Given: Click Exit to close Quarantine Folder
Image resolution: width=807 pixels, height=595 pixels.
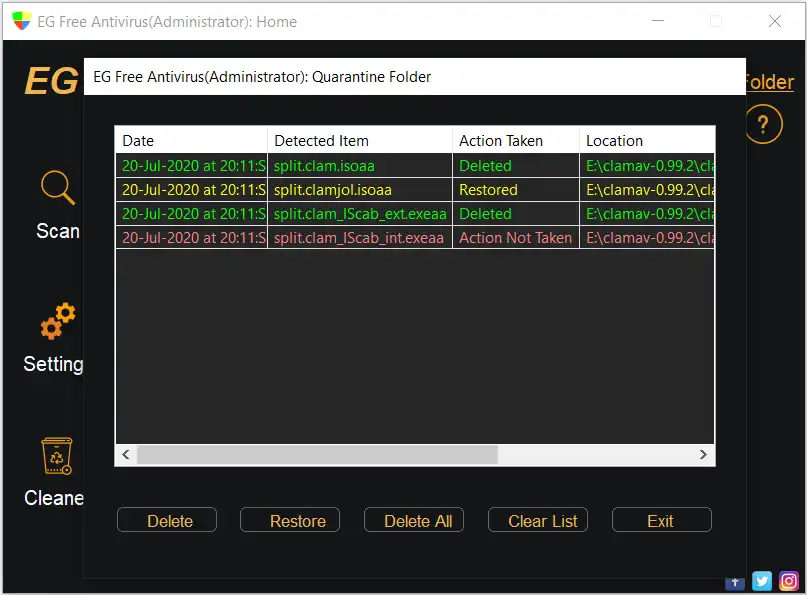Looking at the screenshot, I should pyautogui.click(x=662, y=520).
